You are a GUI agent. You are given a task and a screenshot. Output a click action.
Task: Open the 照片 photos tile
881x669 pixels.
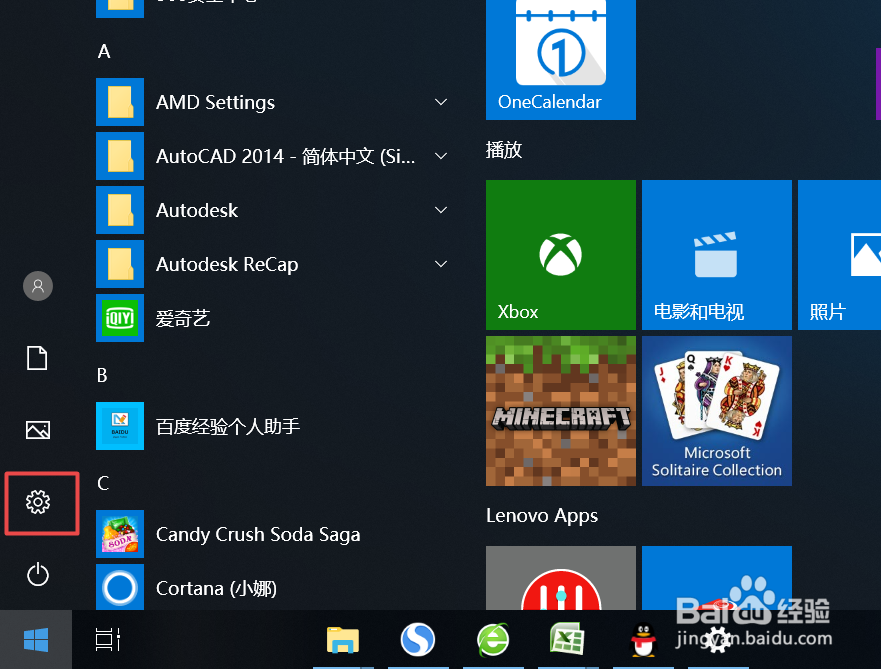[839, 255]
